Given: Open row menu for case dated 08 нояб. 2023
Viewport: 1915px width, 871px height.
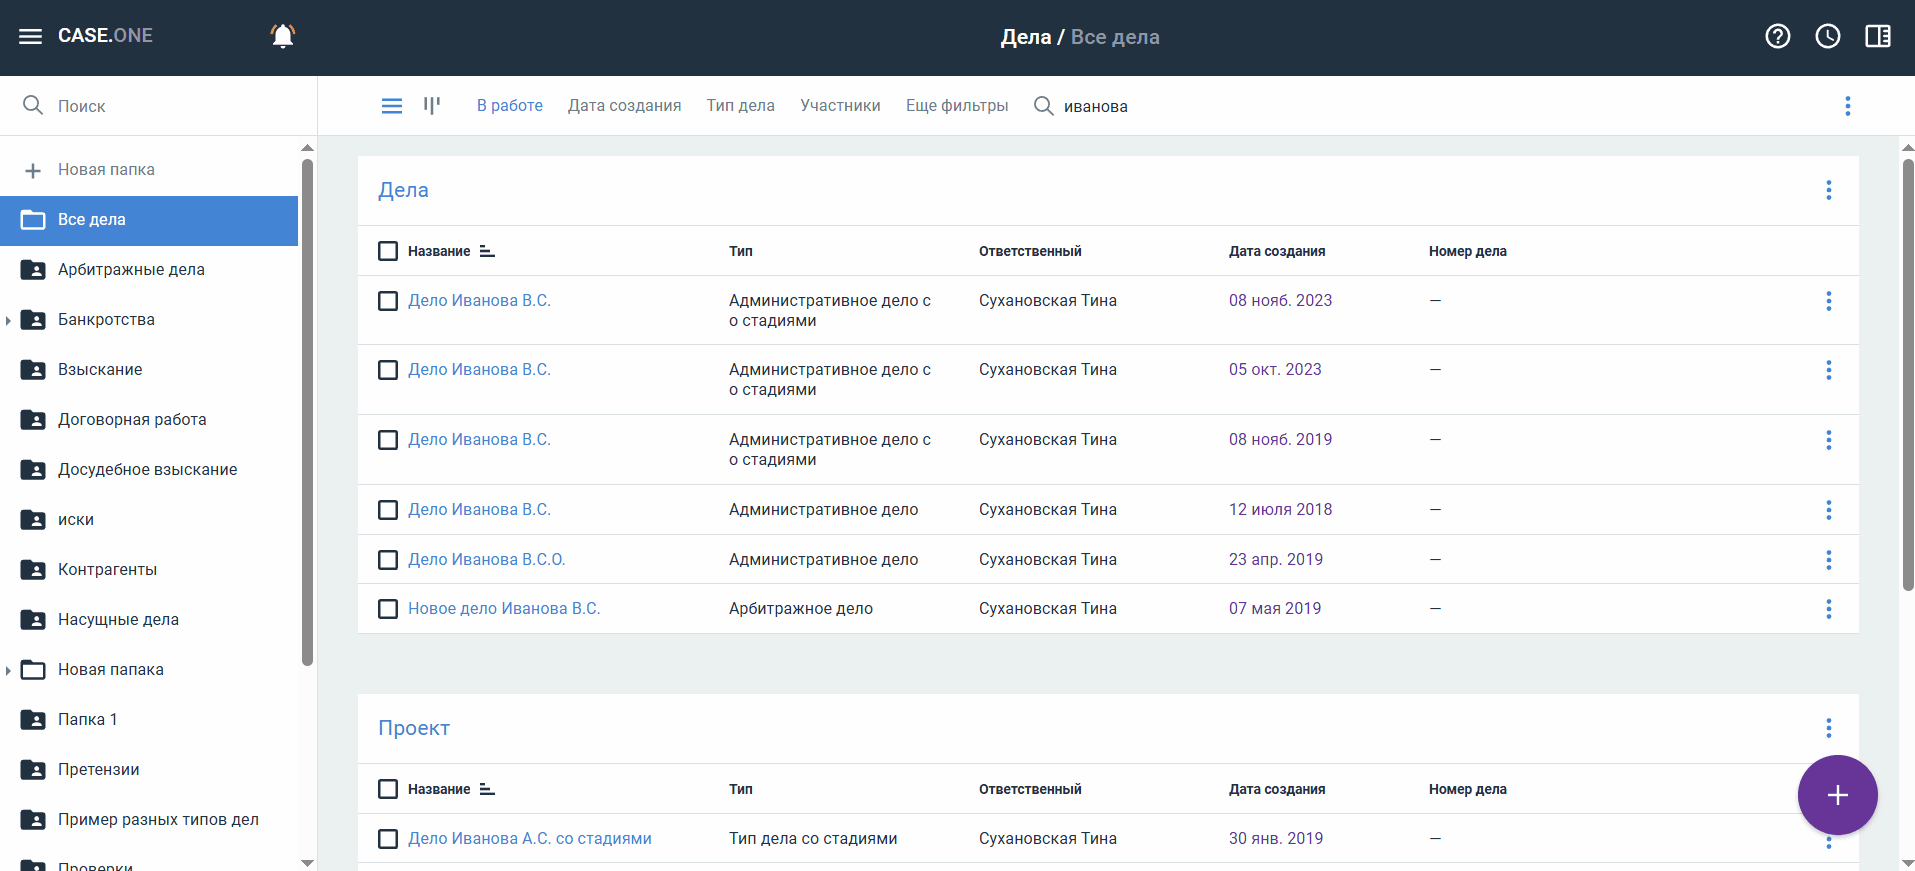Looking at the screenshot, I should coord(1829,301).
